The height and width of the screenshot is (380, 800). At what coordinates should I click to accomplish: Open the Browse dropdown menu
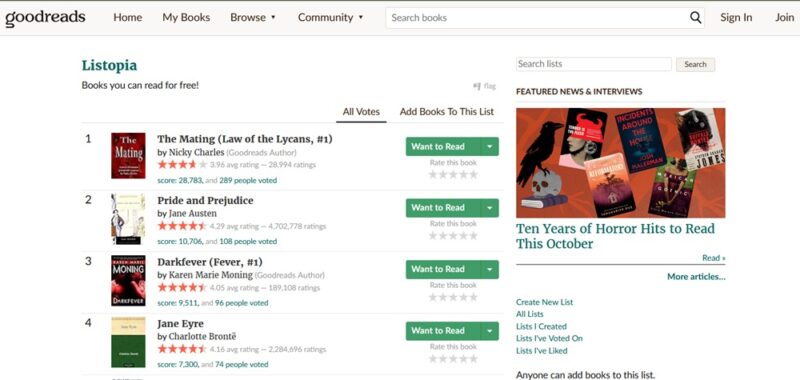pos(253,17)
